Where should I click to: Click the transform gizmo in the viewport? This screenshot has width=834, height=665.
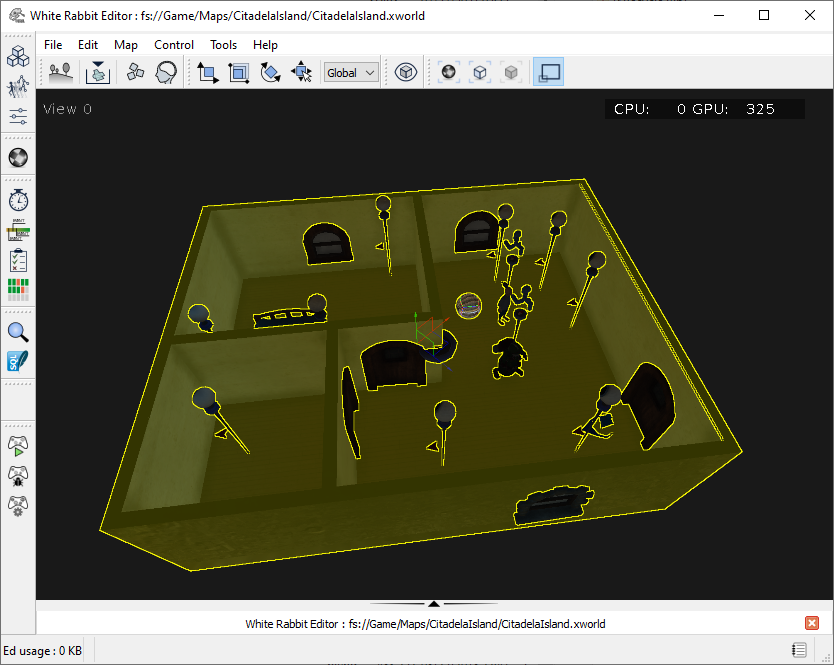[x=432, y=340]
